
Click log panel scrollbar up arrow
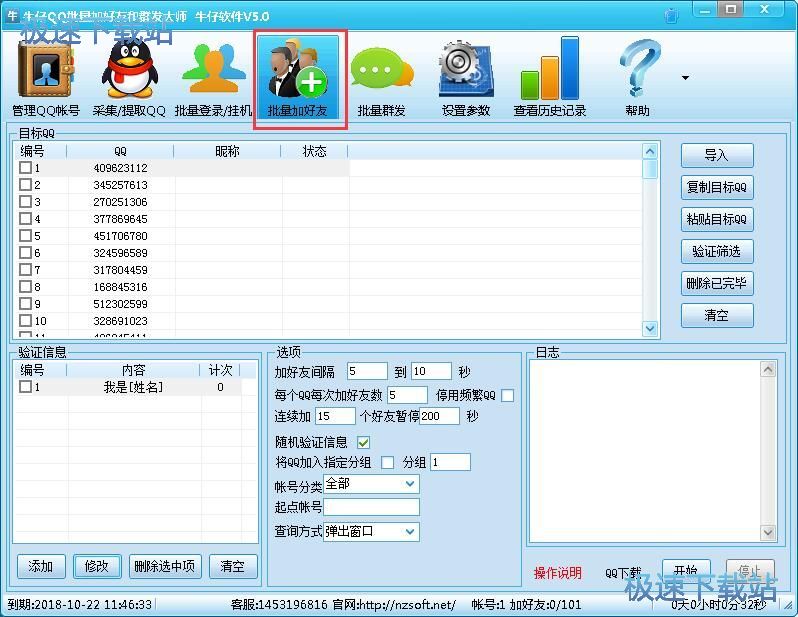768,369
